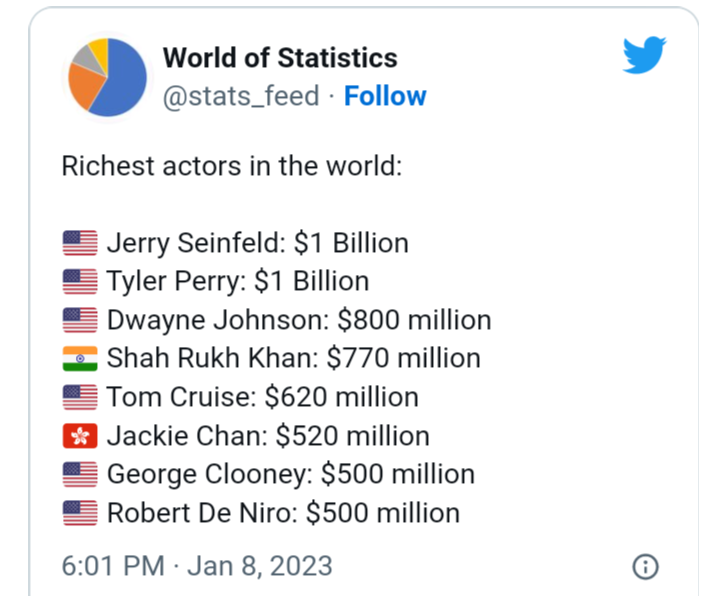The height and width of the screenshot is (596, 720).
Task: Click the @stats_feed handle
Action: point(241,96)
